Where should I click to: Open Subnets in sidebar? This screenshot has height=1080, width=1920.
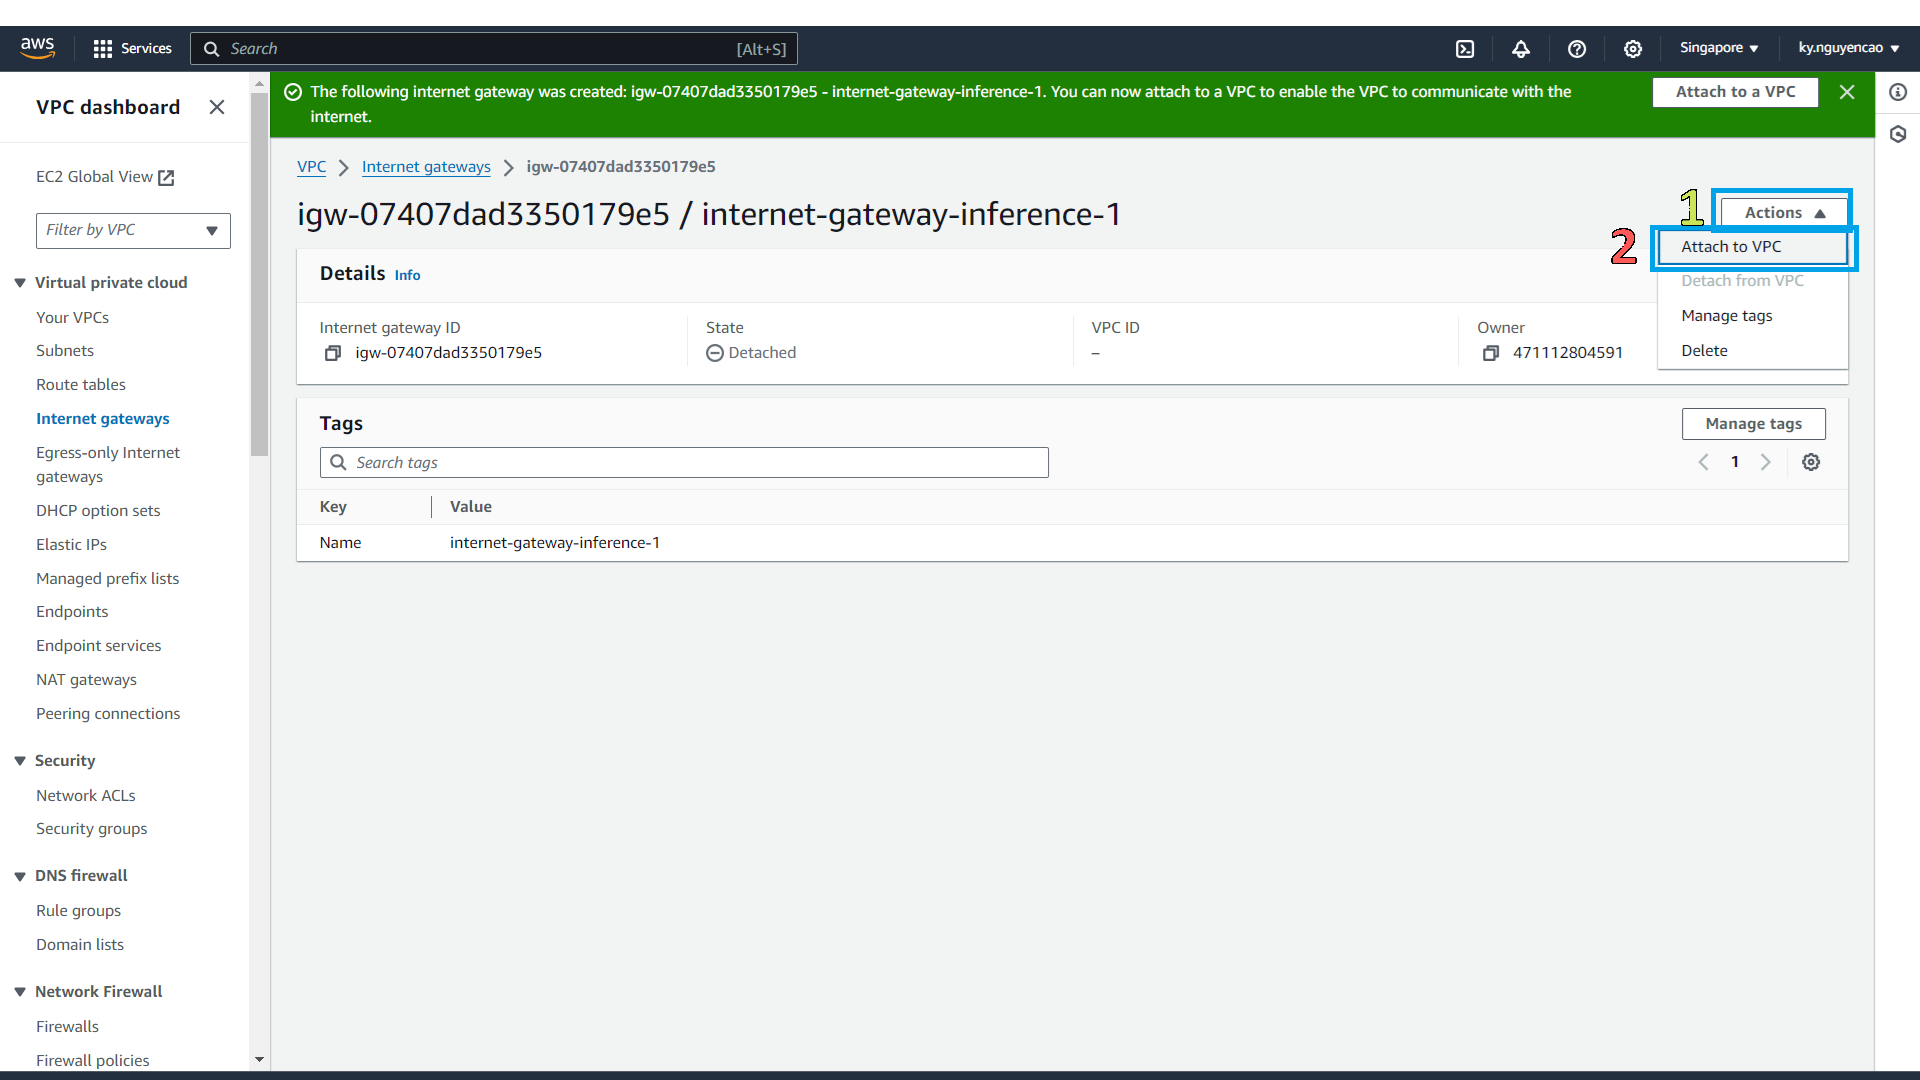click(65, 351)
